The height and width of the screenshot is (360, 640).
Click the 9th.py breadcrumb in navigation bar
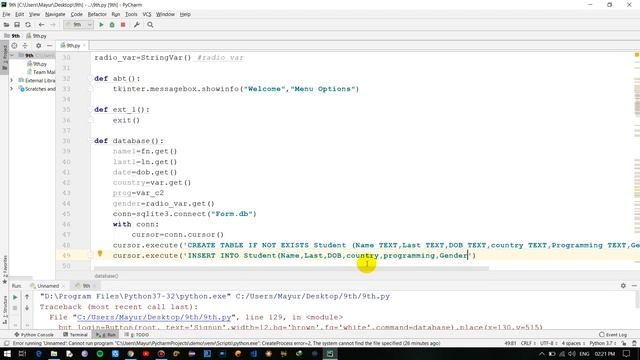pos(36,36)
